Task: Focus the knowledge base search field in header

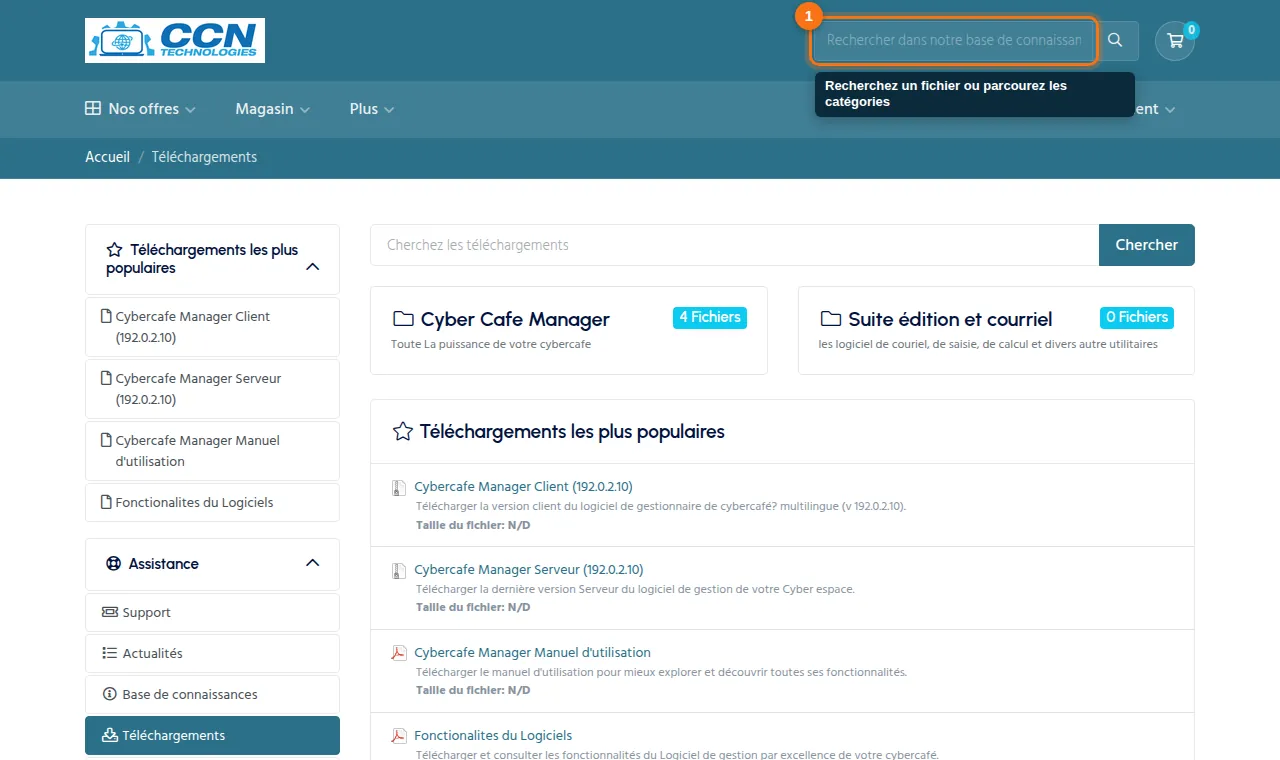Action: [953, 41]
